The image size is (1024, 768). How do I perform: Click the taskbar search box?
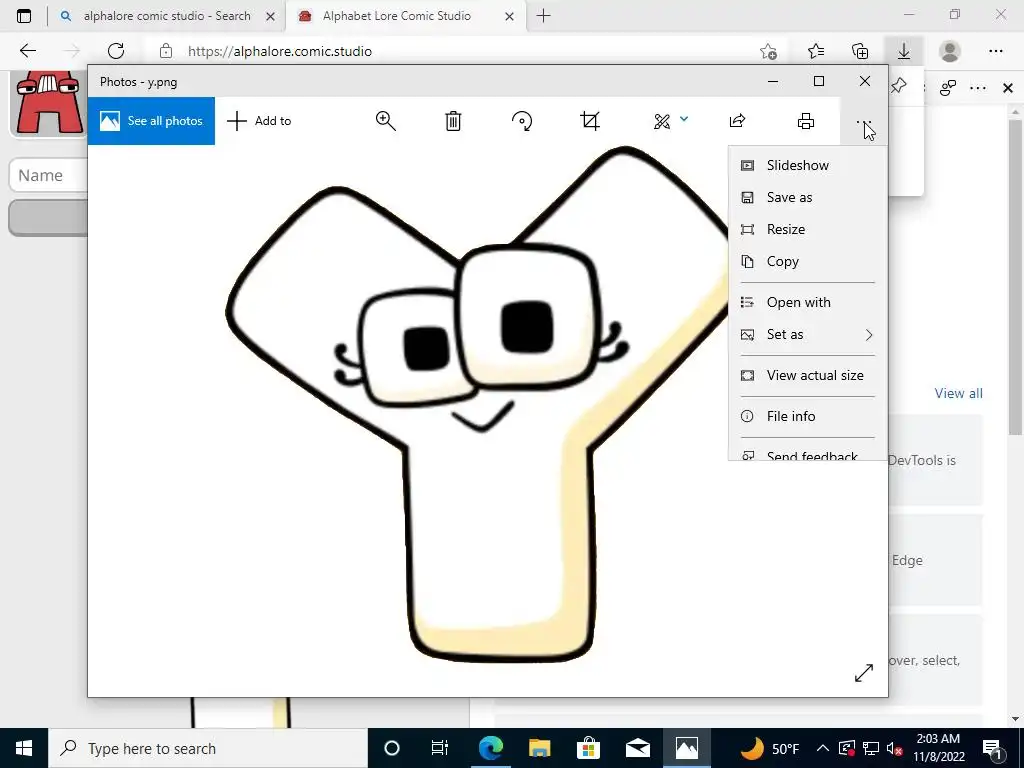(x=208, y=748)
